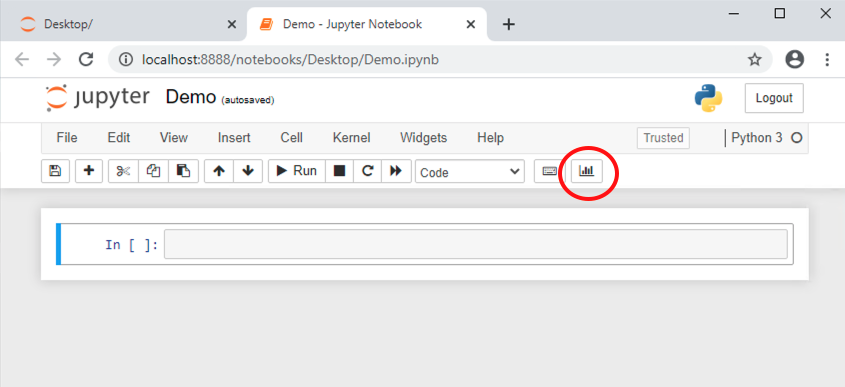Rename notebook by clicking Demo title
This screenshot has width=845, height=387.
(191, 98)
